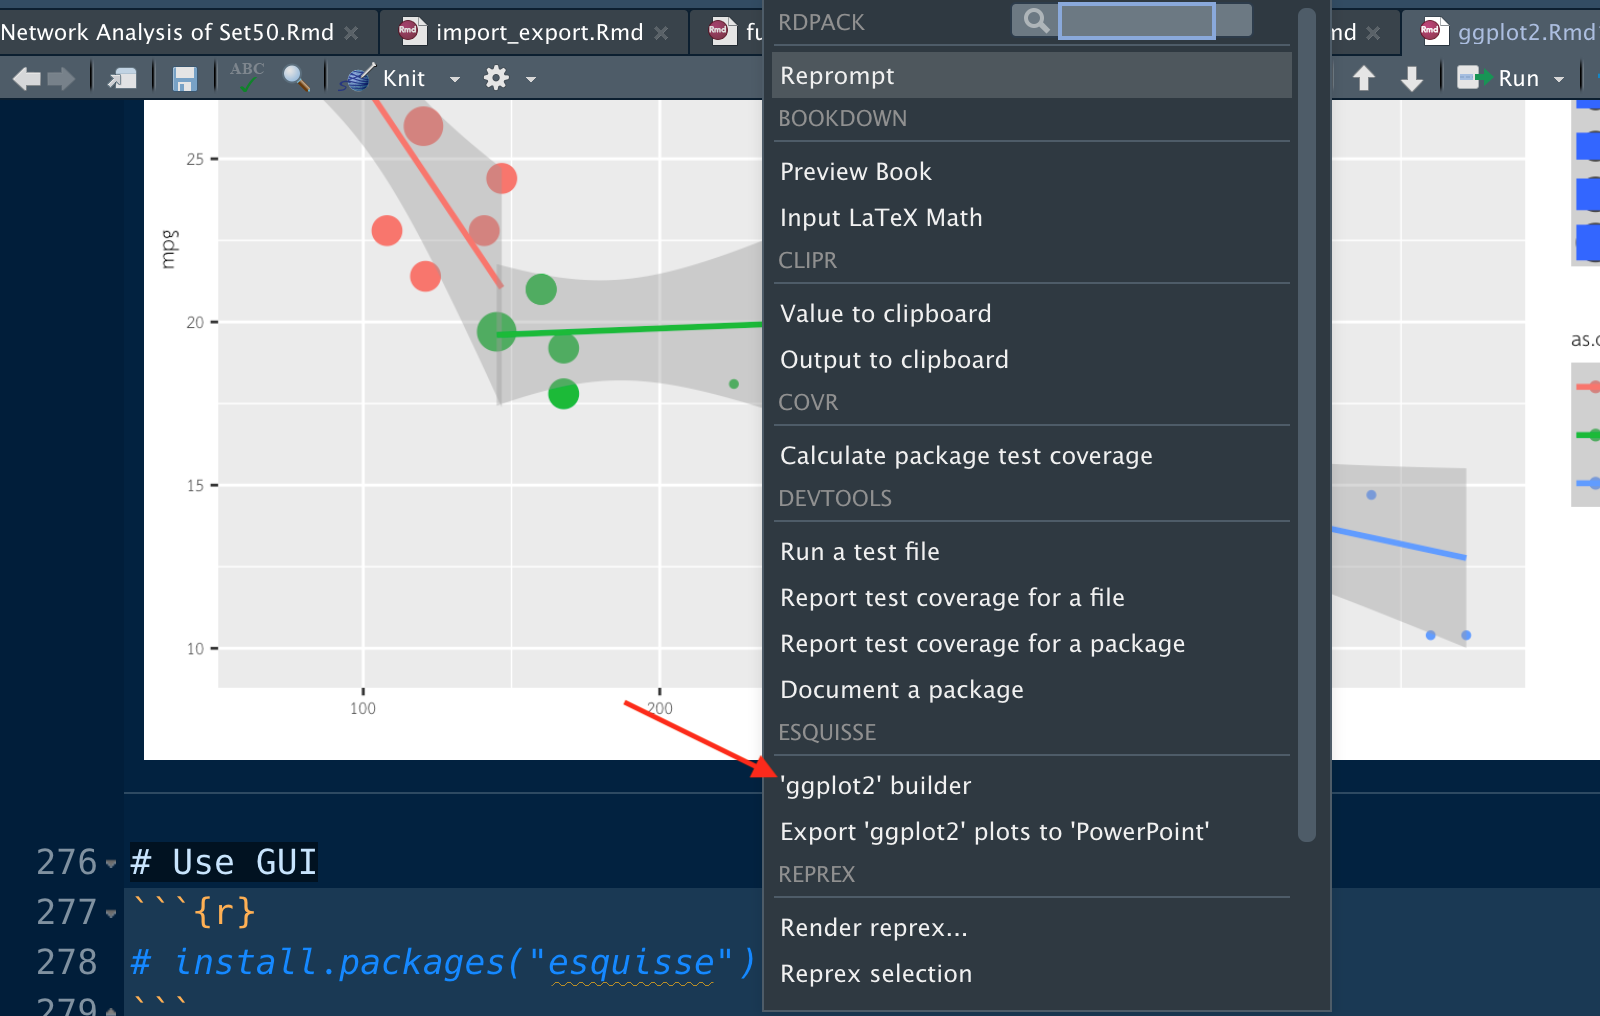Click the forward navigation arrow
The image size is (1600, 1016).
click(62, 78)
